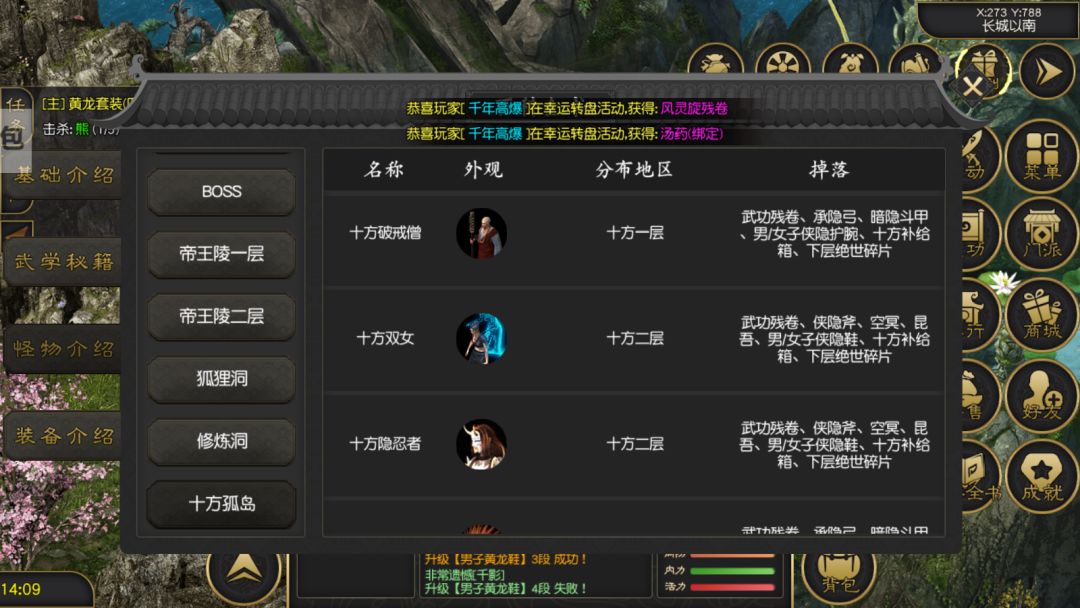Open the 商城 shop icon
The image size is (1080, 608).
(x=1041, y=315)
